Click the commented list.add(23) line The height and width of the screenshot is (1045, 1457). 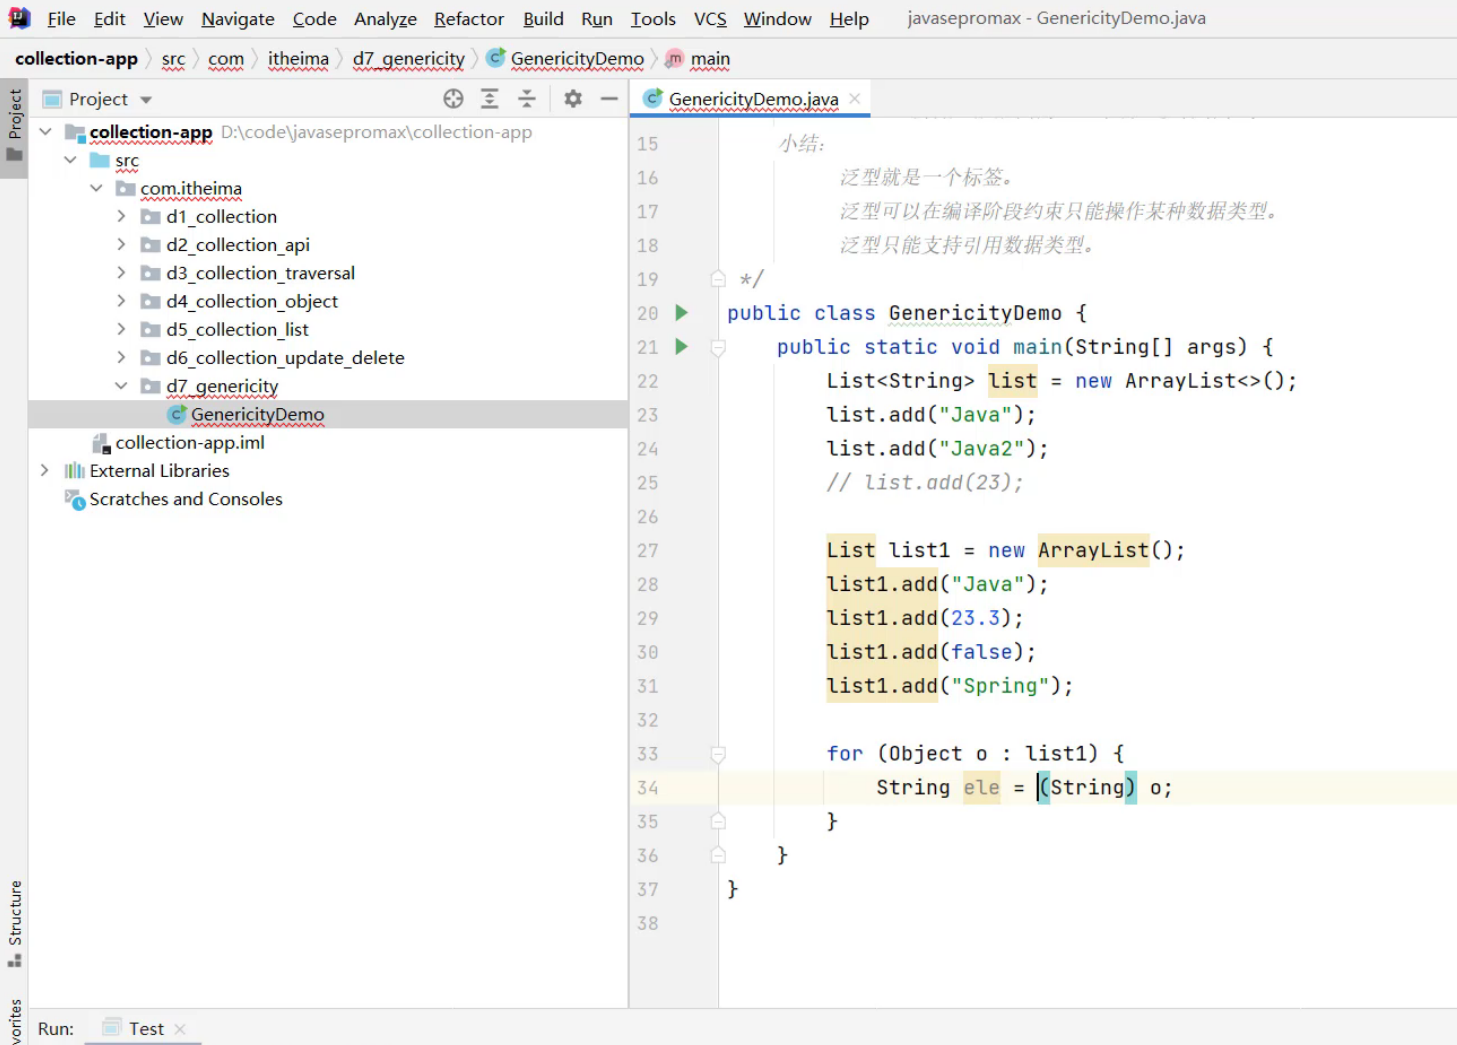pos(925,483)
